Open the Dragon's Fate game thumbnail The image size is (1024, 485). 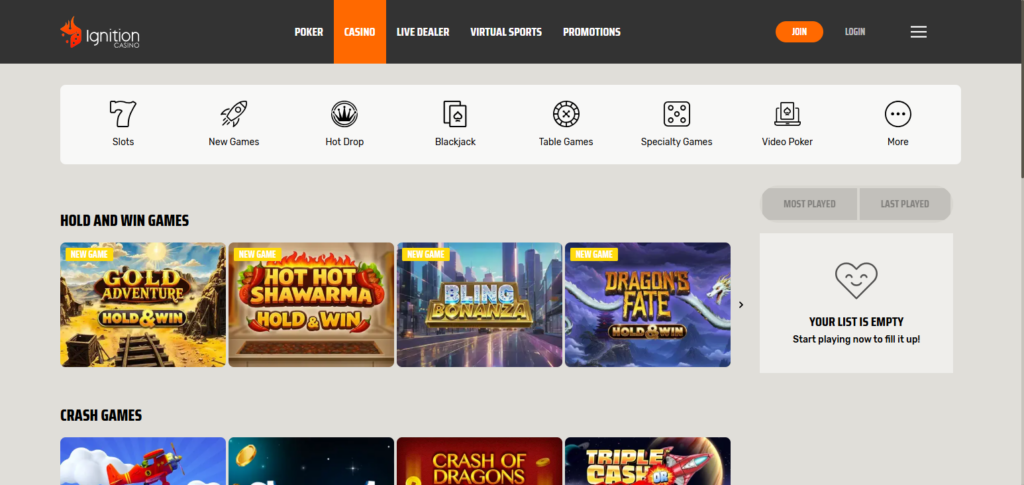pos(647,305)
